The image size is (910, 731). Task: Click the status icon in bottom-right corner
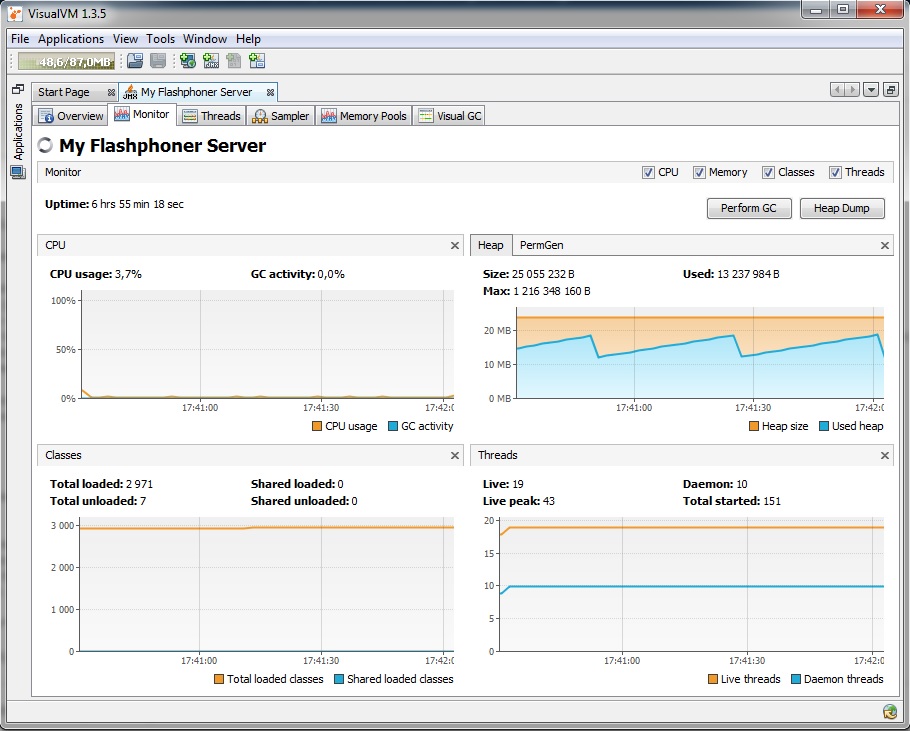(x=890, y=712)
